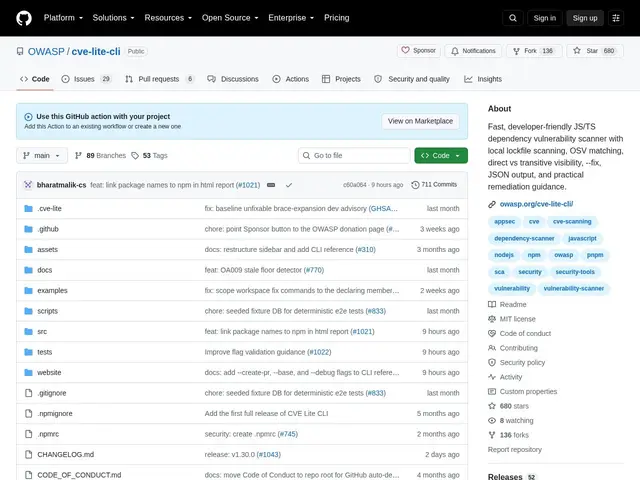Expand commit message with ellipsis icon
640x480 pixels.
(271, 185)
